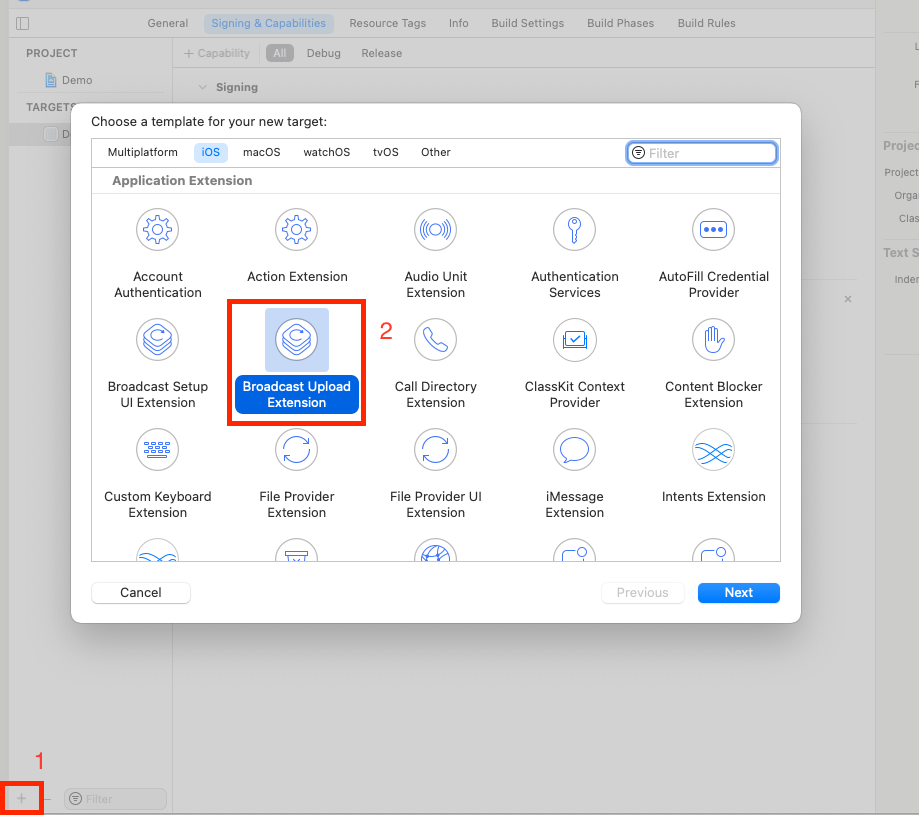Pick the Intents Extension icon
Image resolution: width=919 pixels, height=815 pixels.
point(713,449)
